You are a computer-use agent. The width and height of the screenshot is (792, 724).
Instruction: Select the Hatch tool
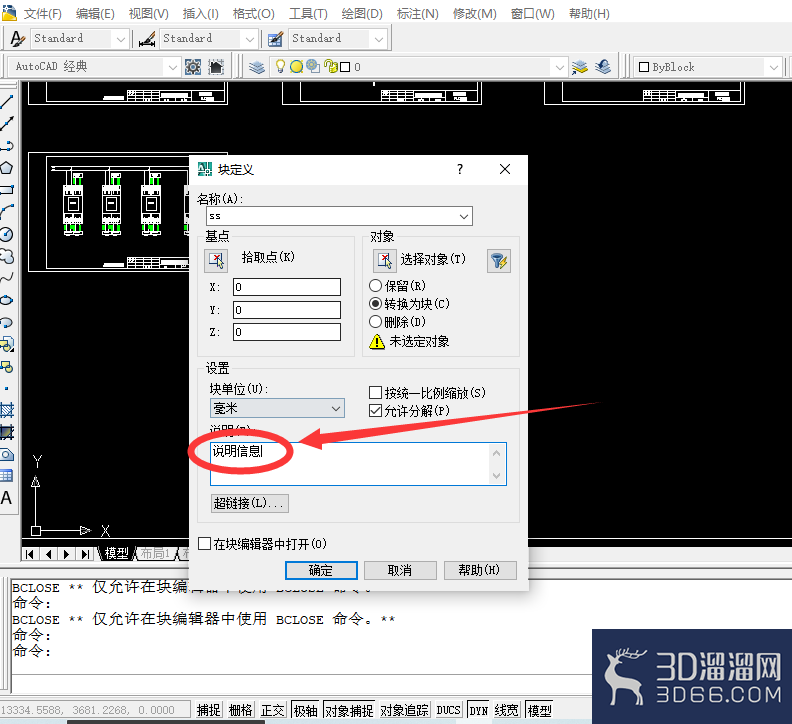click(7, 410)
